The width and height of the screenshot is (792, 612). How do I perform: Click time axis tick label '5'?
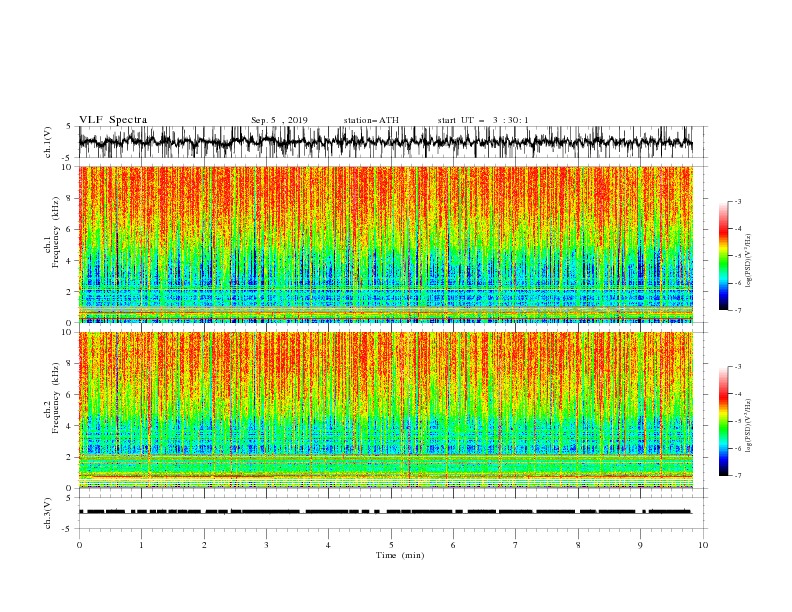pyautogui.click(x=391, y=545)
